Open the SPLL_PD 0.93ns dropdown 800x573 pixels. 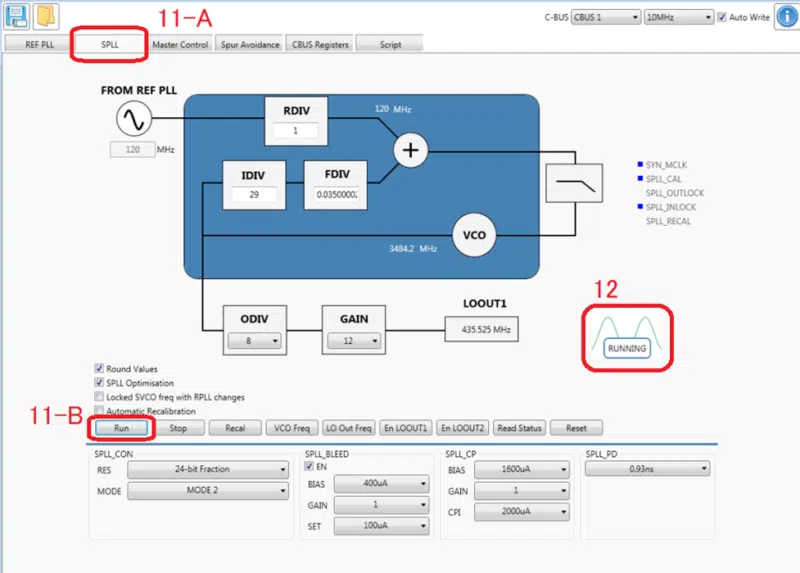pyautogui.click(x=648, y=469)
